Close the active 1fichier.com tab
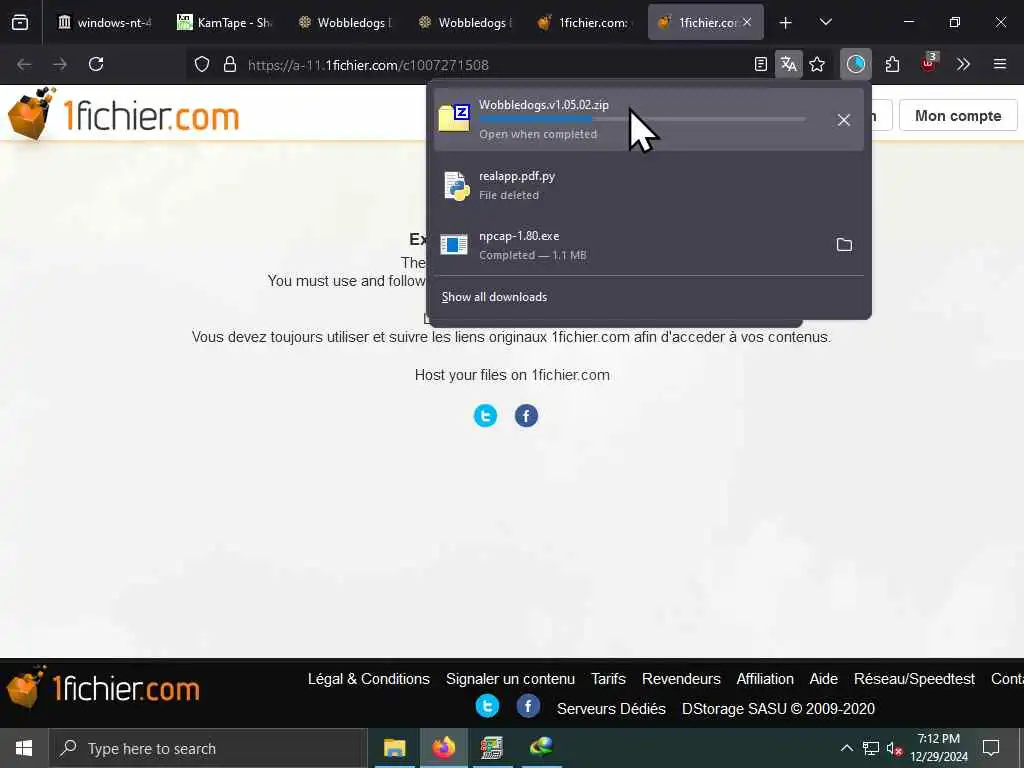This screenshot has width=1024, height=768. (x=747, y=22)
